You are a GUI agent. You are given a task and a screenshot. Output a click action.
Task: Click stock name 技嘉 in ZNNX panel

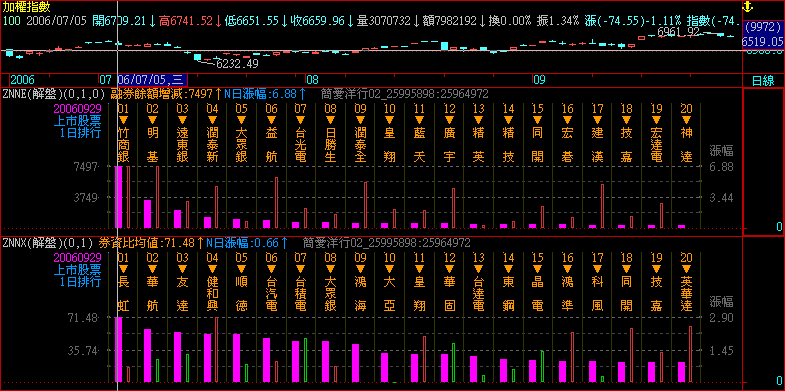tap(656, 294)
